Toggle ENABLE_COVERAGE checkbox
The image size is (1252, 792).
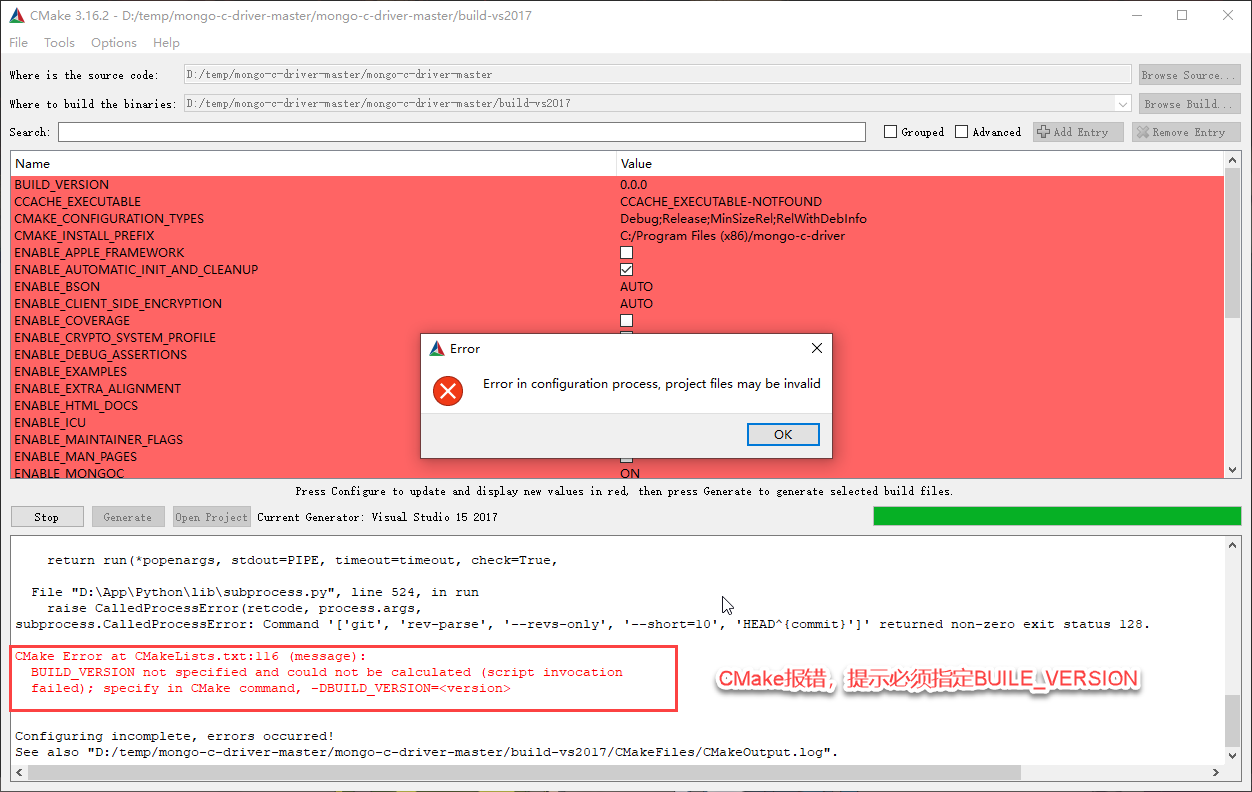pyautogui.click(x=626, y=321)
